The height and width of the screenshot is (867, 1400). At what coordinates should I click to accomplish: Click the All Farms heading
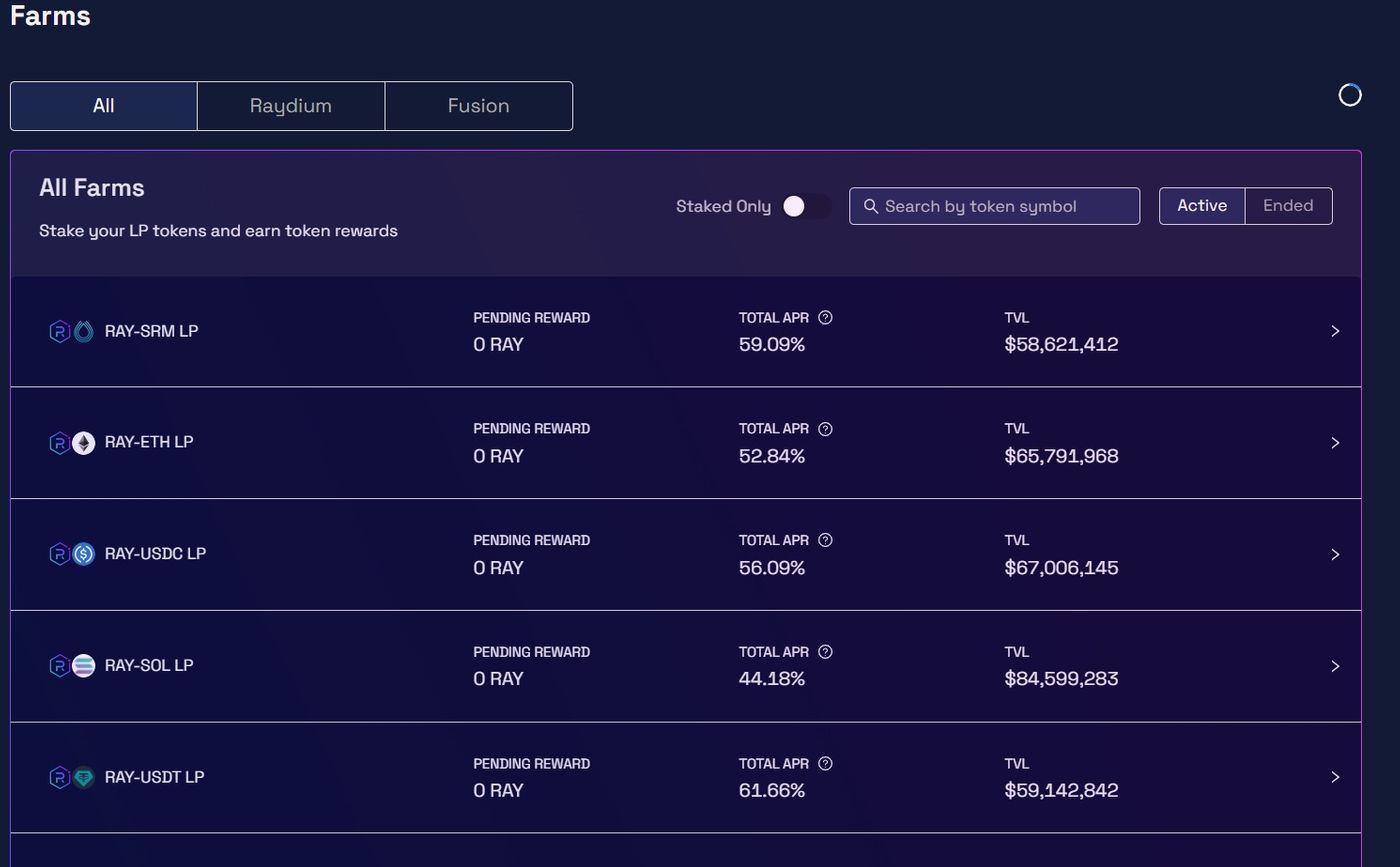pos(92,188)
